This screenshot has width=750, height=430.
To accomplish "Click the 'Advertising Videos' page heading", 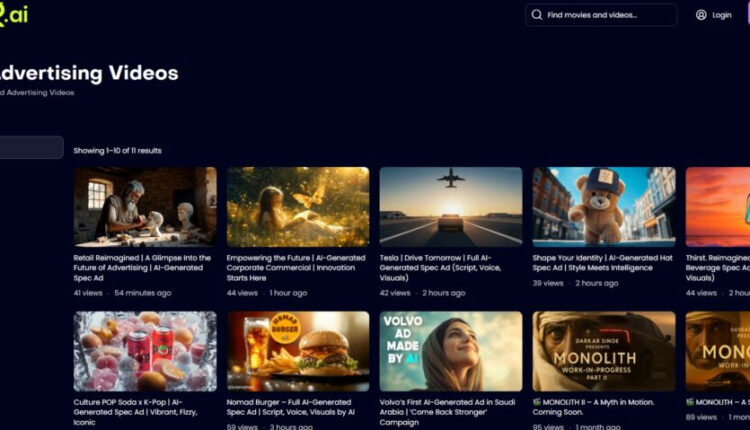I will pyautogui.click(x=88, y=73).
